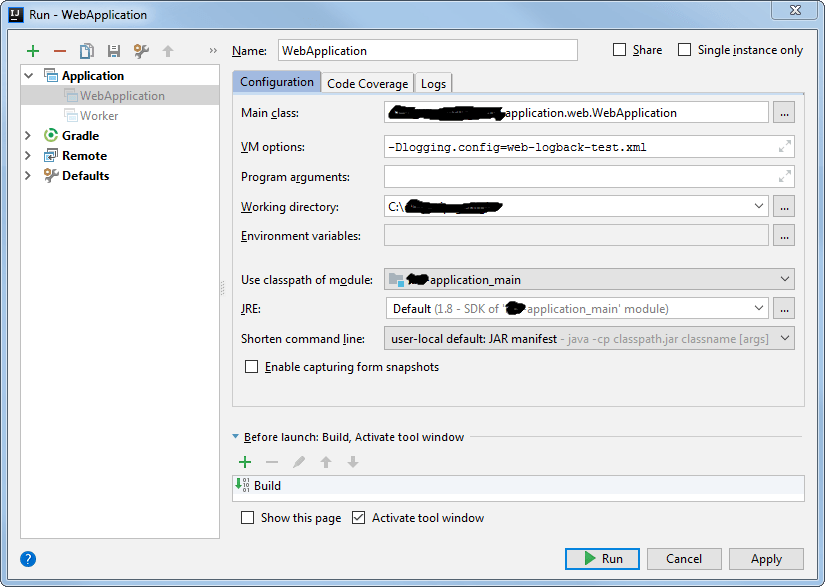Remove selected configuration with red minus

tap(60, 51)
